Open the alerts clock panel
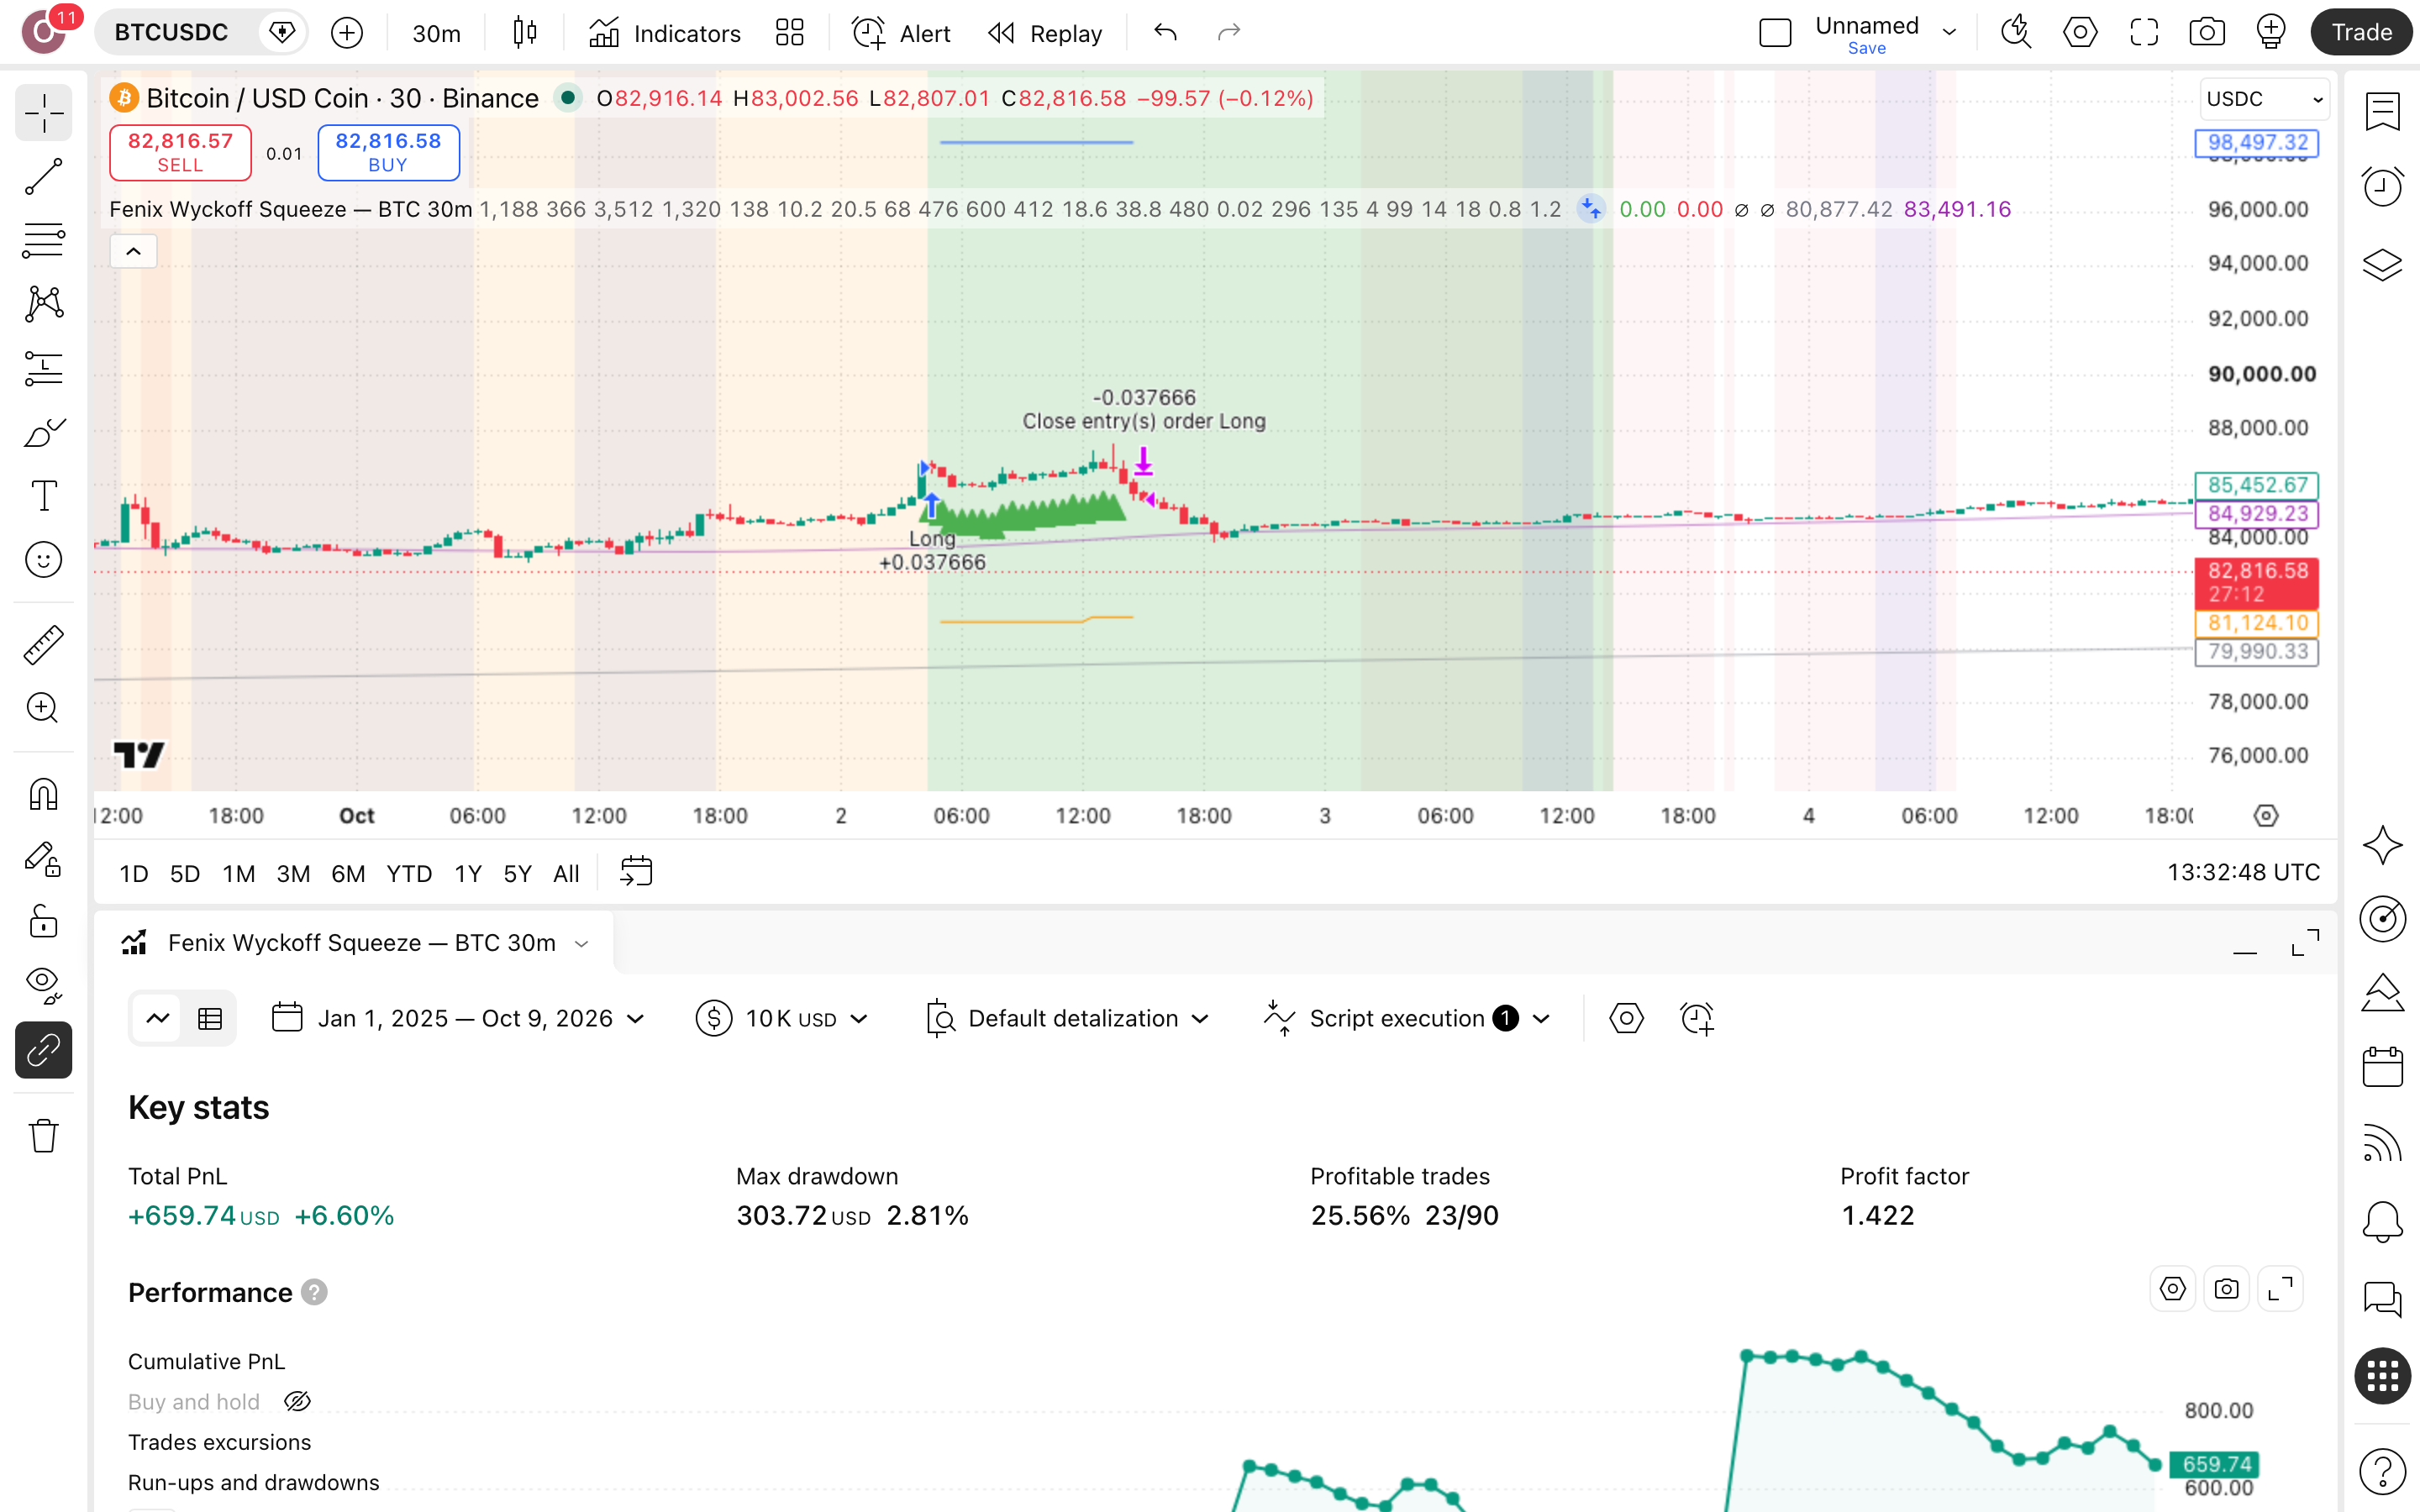This screenshot has width=2420, height=1512. [2382, 187]
